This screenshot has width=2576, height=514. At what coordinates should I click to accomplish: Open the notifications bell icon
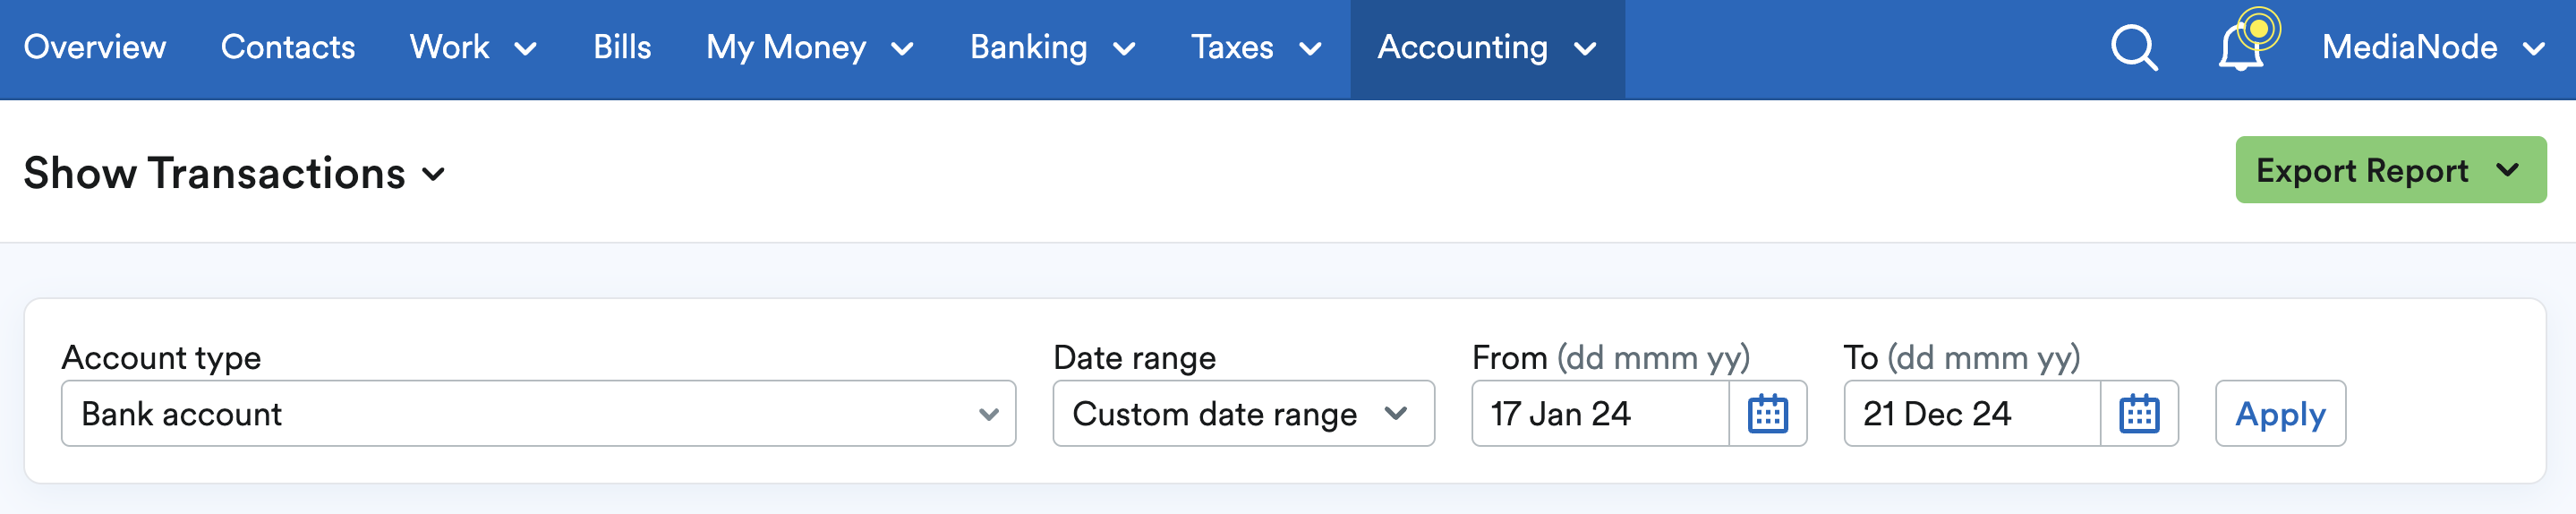pyautogui.click(x=2241, y=47)
